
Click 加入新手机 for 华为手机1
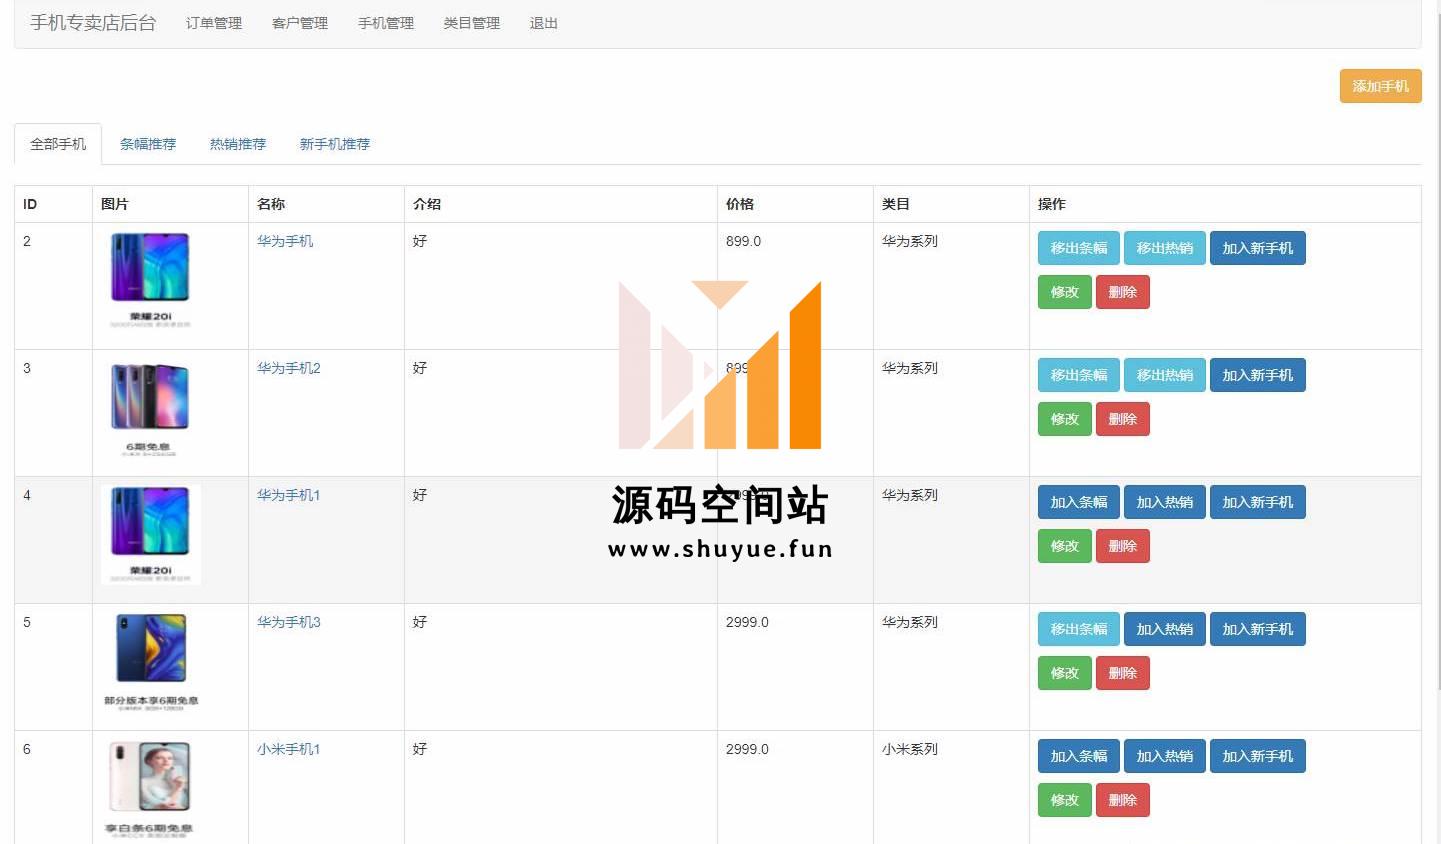pyautogui.click(x=1257, y=502)
